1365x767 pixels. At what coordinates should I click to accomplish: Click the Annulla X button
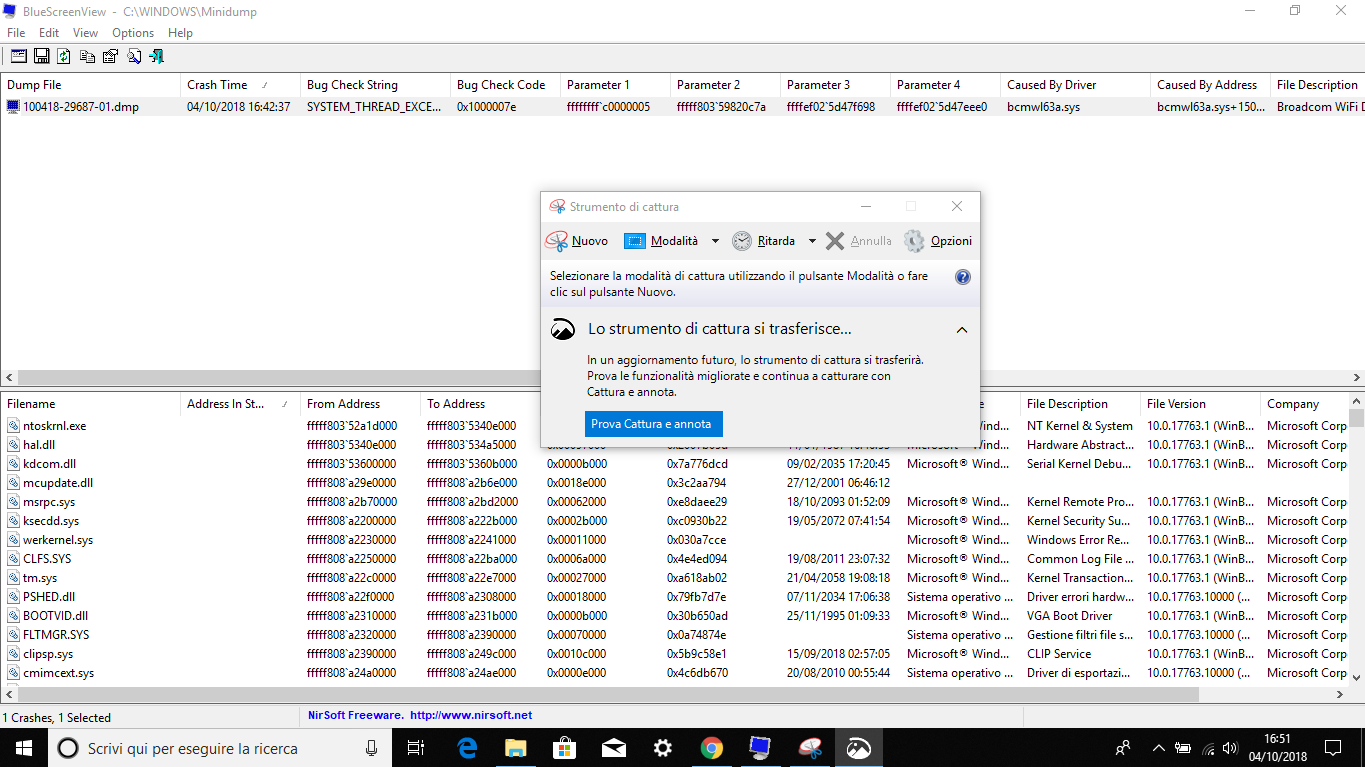click(x=858, y=241)
